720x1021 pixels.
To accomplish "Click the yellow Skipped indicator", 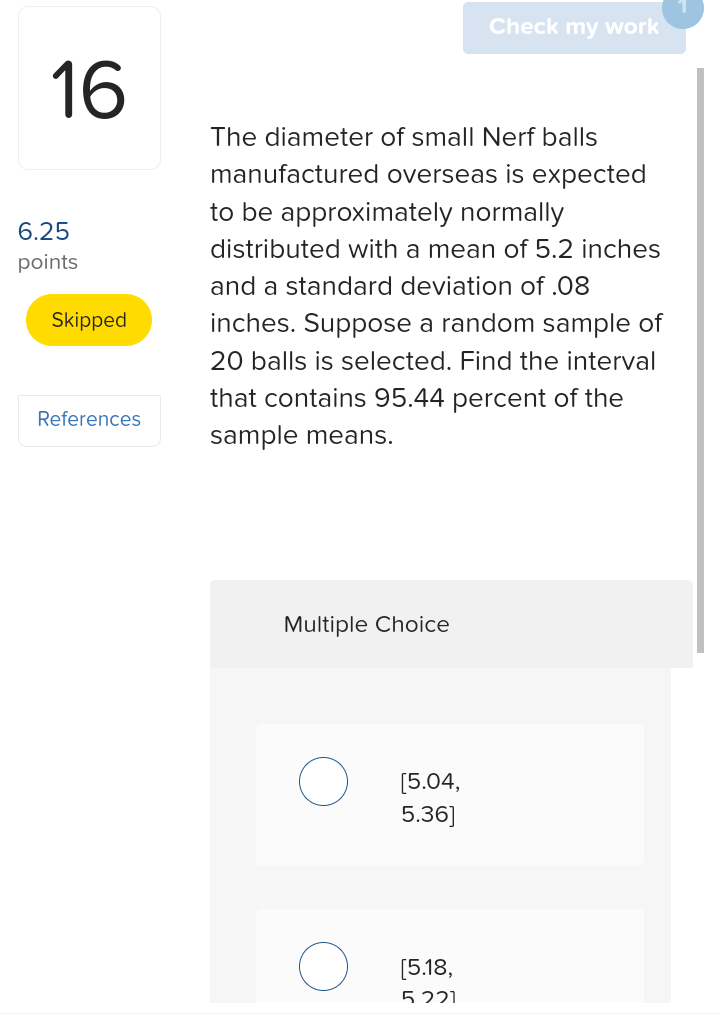I will 88,320.
